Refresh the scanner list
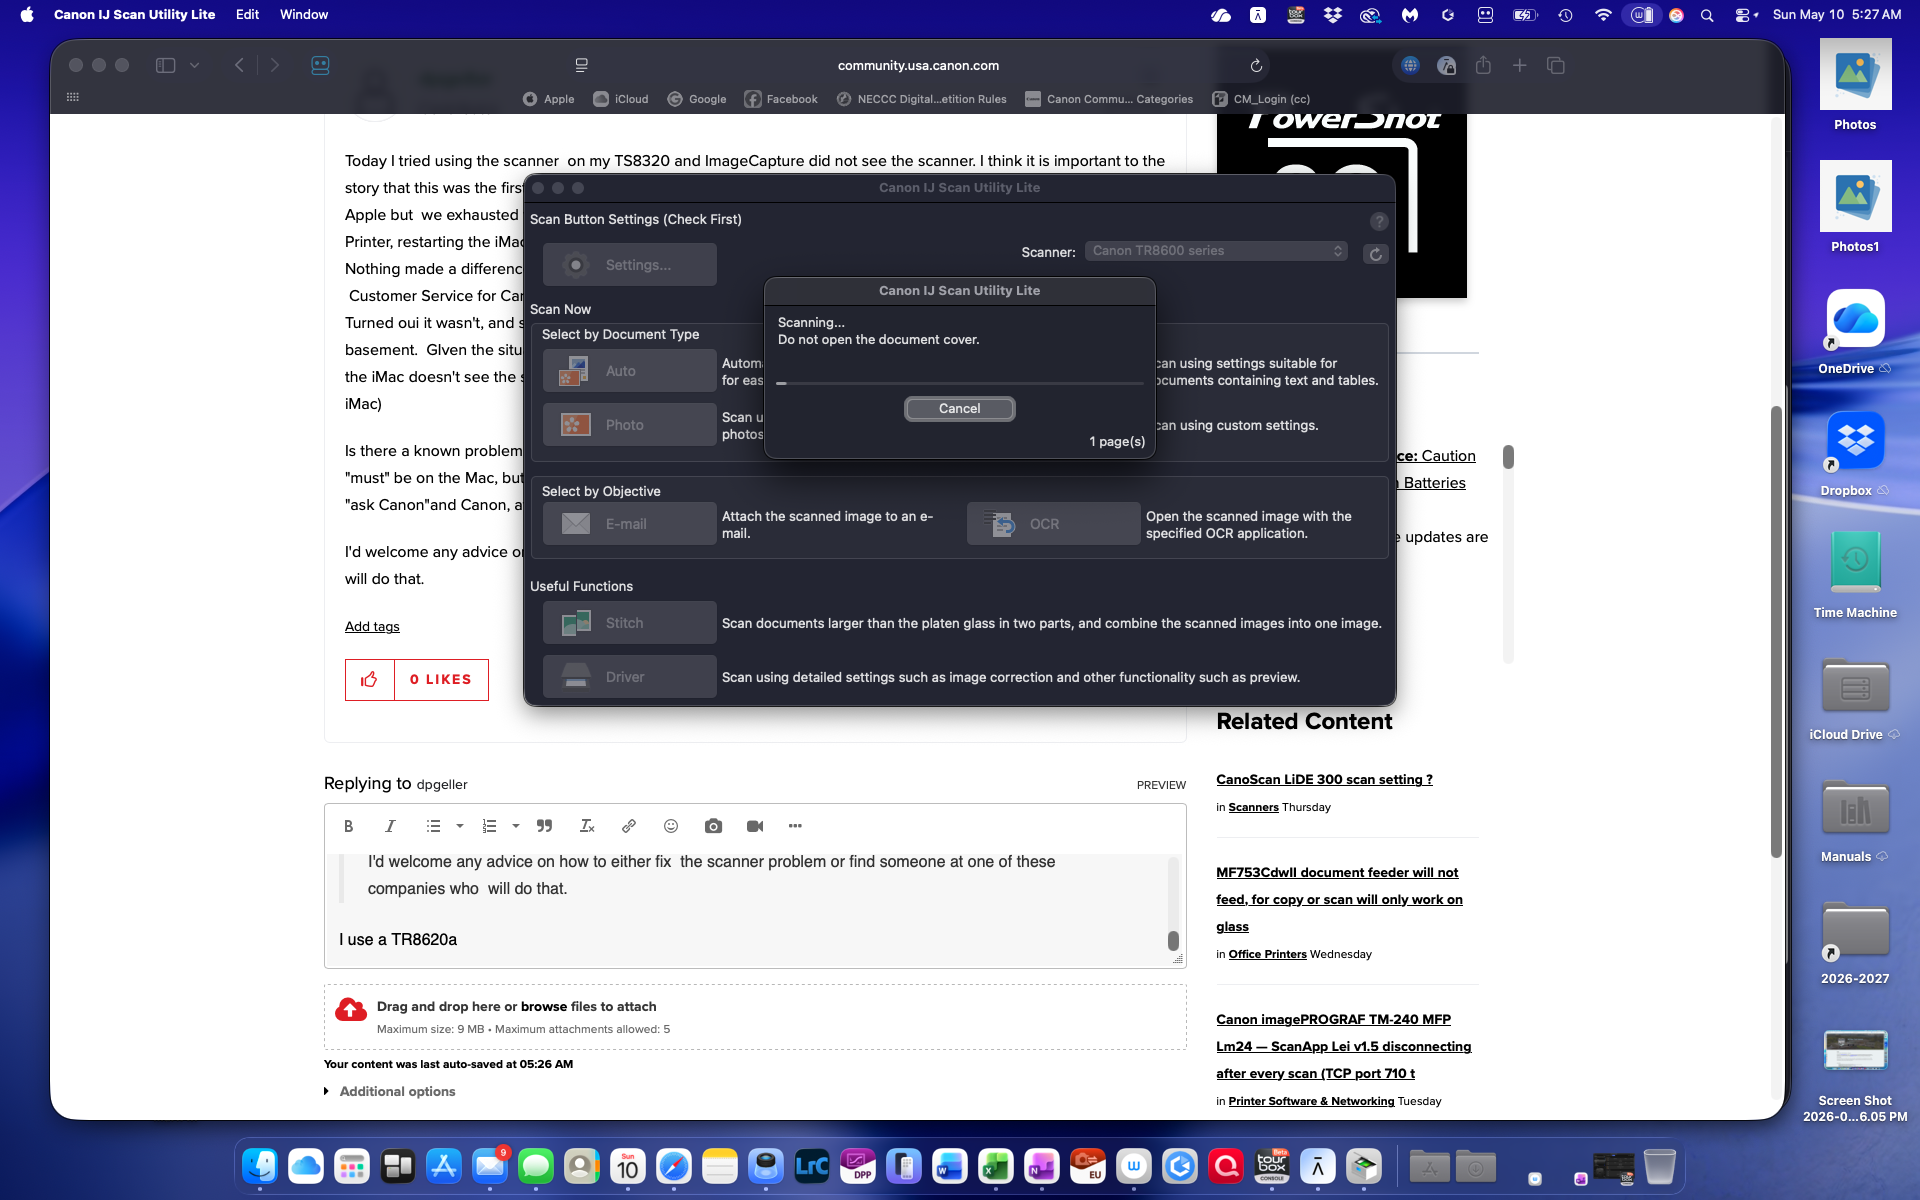This screenshot has width=1920, height=1200. point(1375,254)
